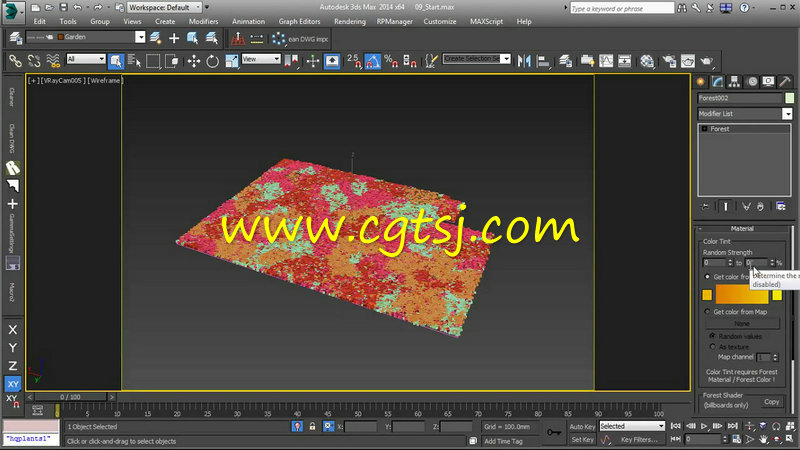The width and height of the screenshot is (800, 450).
Task: Click the orange gradient color bar
Action: click(x=742, y=295)
